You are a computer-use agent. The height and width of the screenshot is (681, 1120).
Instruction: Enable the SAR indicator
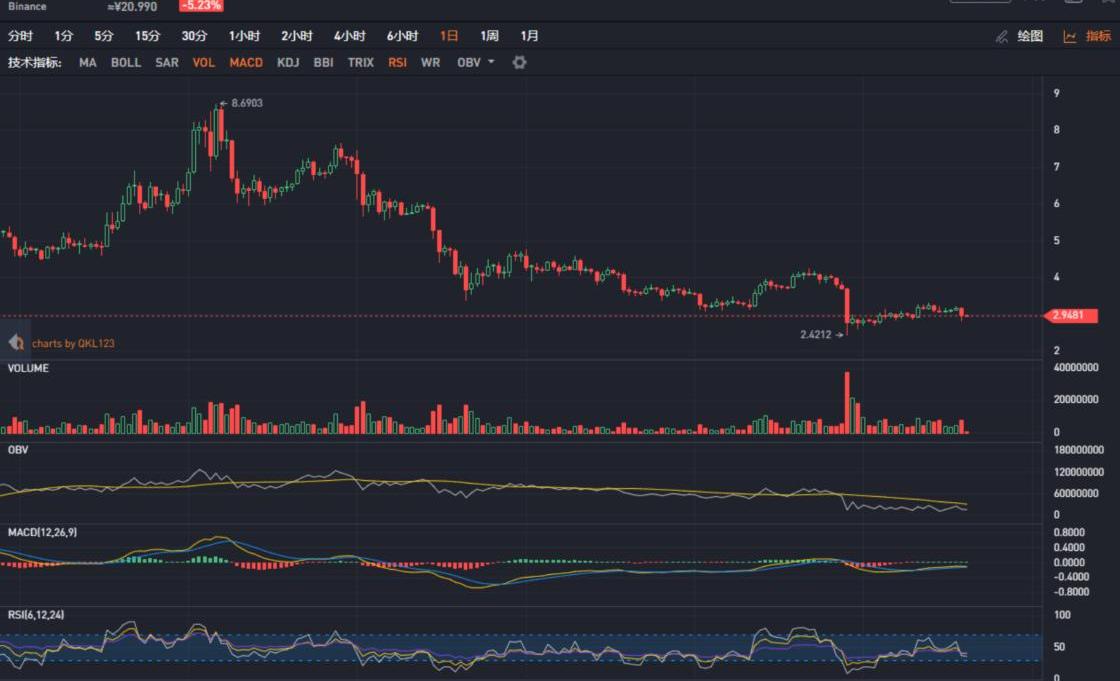pos(167,62)
